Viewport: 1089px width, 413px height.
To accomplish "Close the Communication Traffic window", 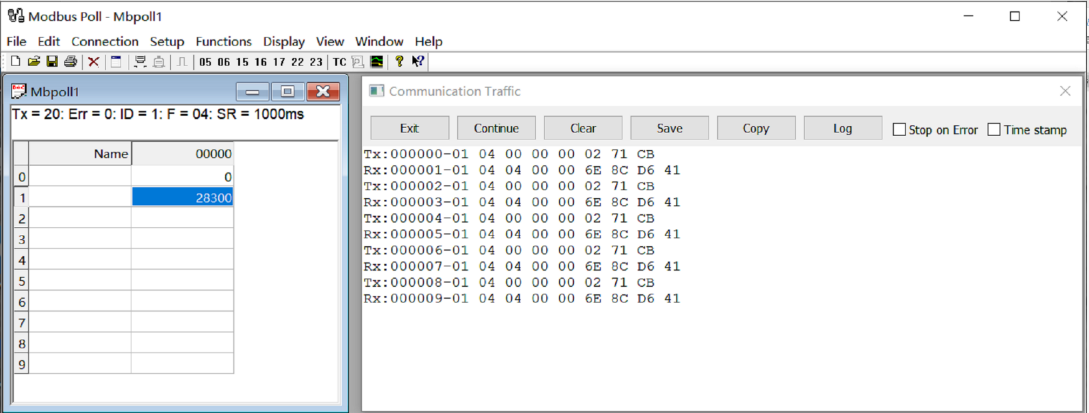I will pyautogui.click(x=1065, y=91).
